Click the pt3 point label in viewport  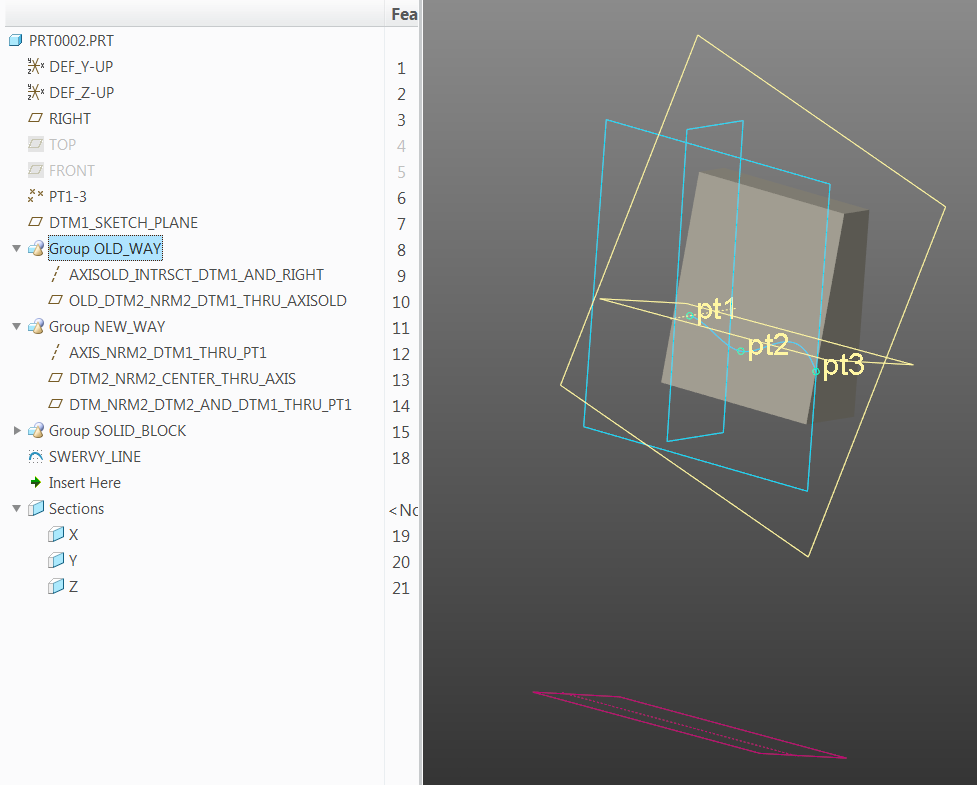point(844,365)
